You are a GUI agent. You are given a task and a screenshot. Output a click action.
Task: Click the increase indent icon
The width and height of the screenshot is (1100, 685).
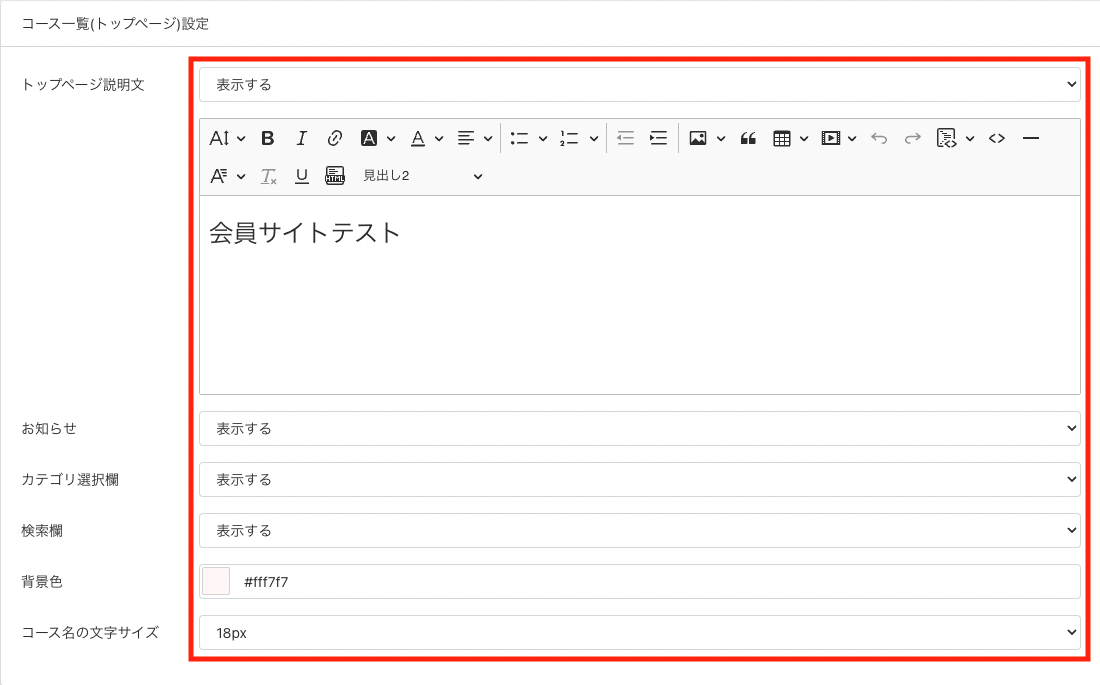(658, 138)
